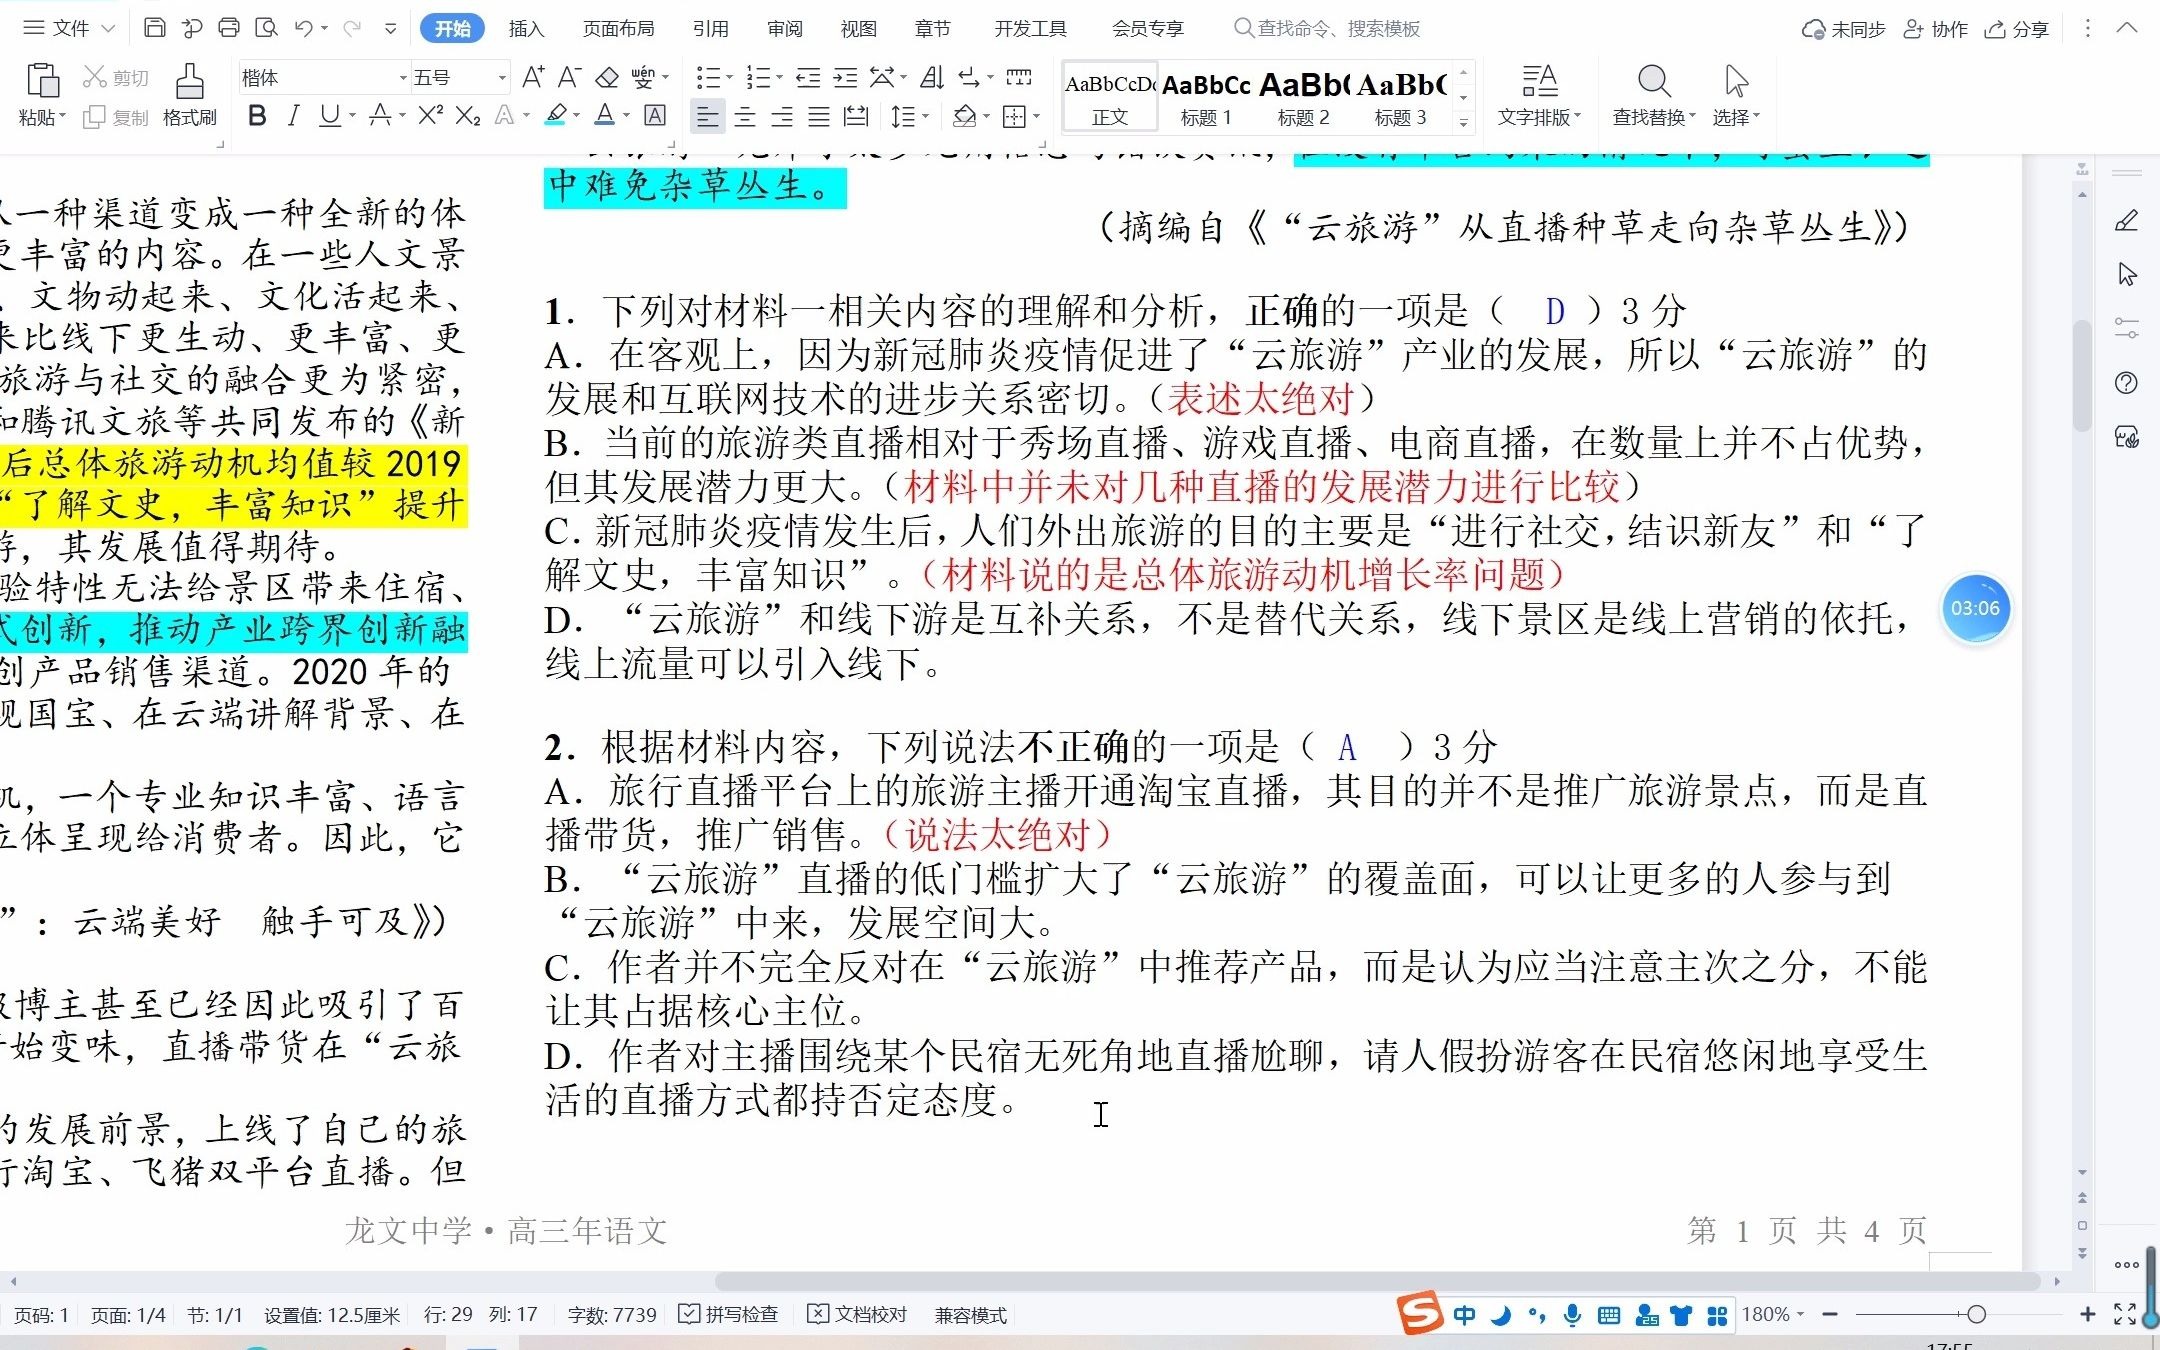Click the Save icon in quick access toolbar

click(155, 28)
